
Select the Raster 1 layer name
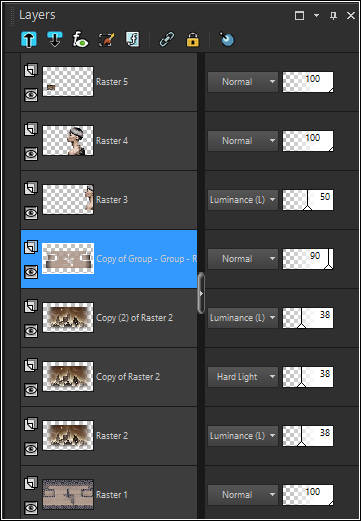[112, 495]
